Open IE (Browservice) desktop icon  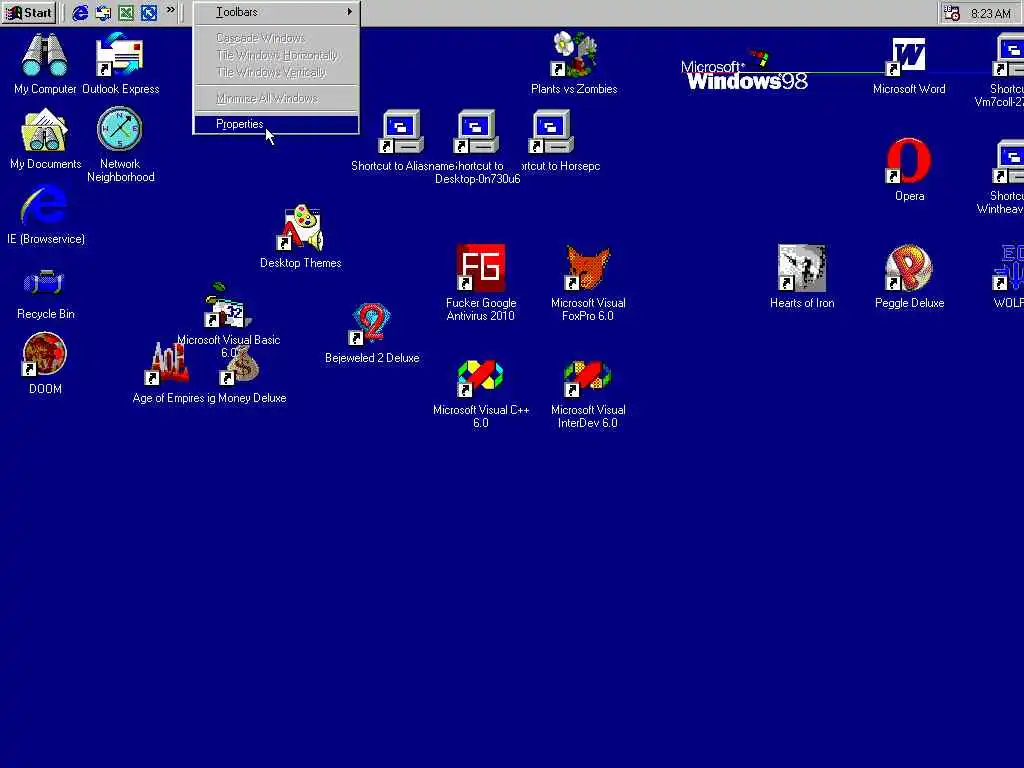point(45,214)
